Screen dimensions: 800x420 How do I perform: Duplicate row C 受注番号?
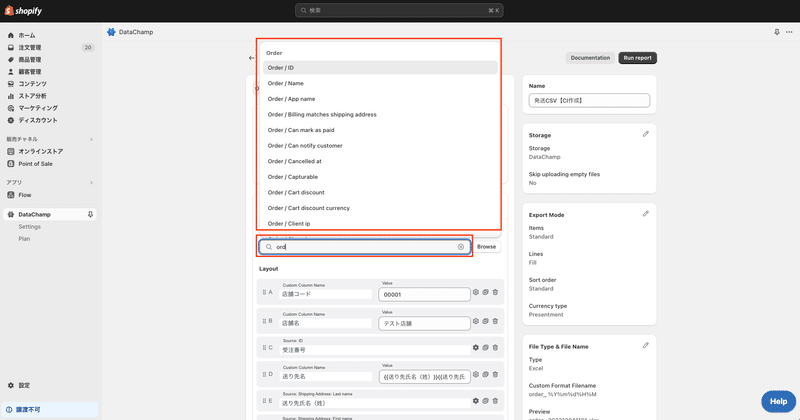point(486,348)
